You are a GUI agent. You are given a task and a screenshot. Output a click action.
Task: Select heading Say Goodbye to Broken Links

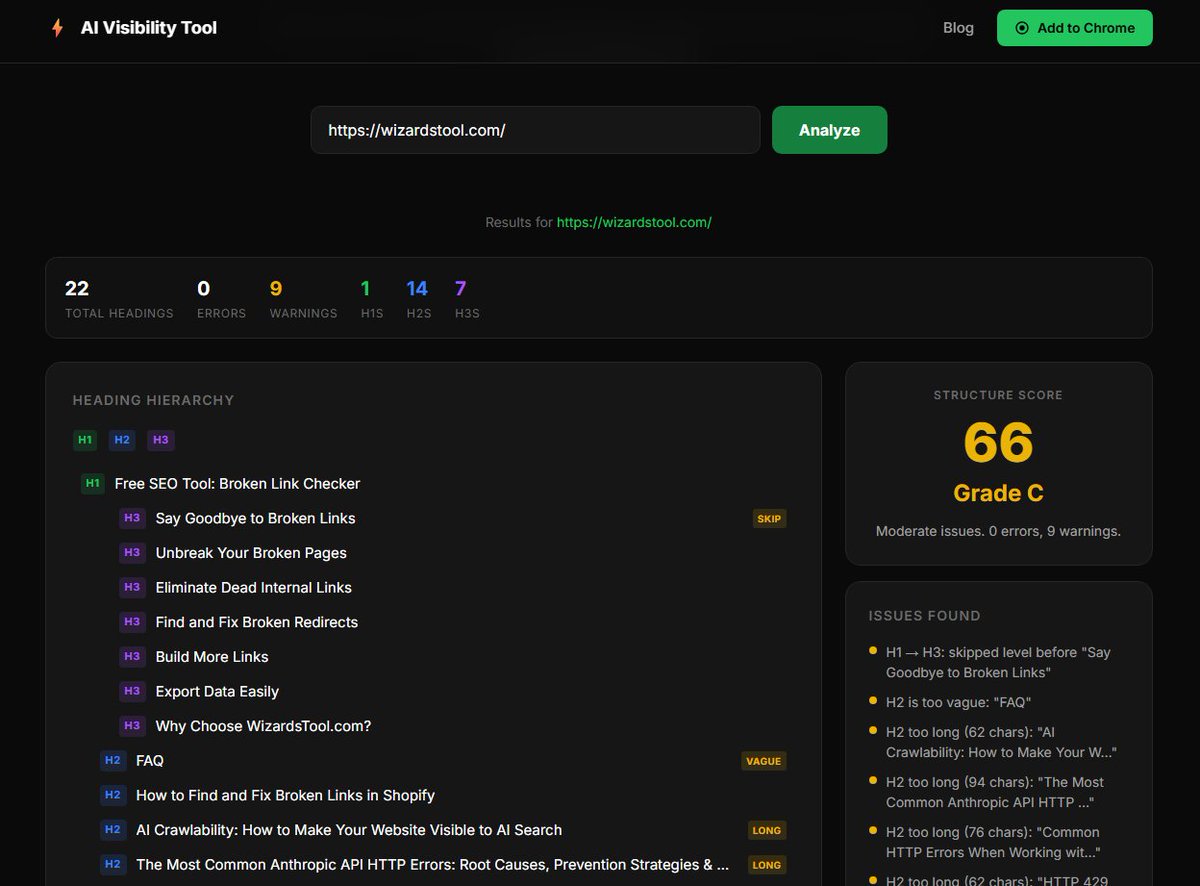(x=255, y=518)
